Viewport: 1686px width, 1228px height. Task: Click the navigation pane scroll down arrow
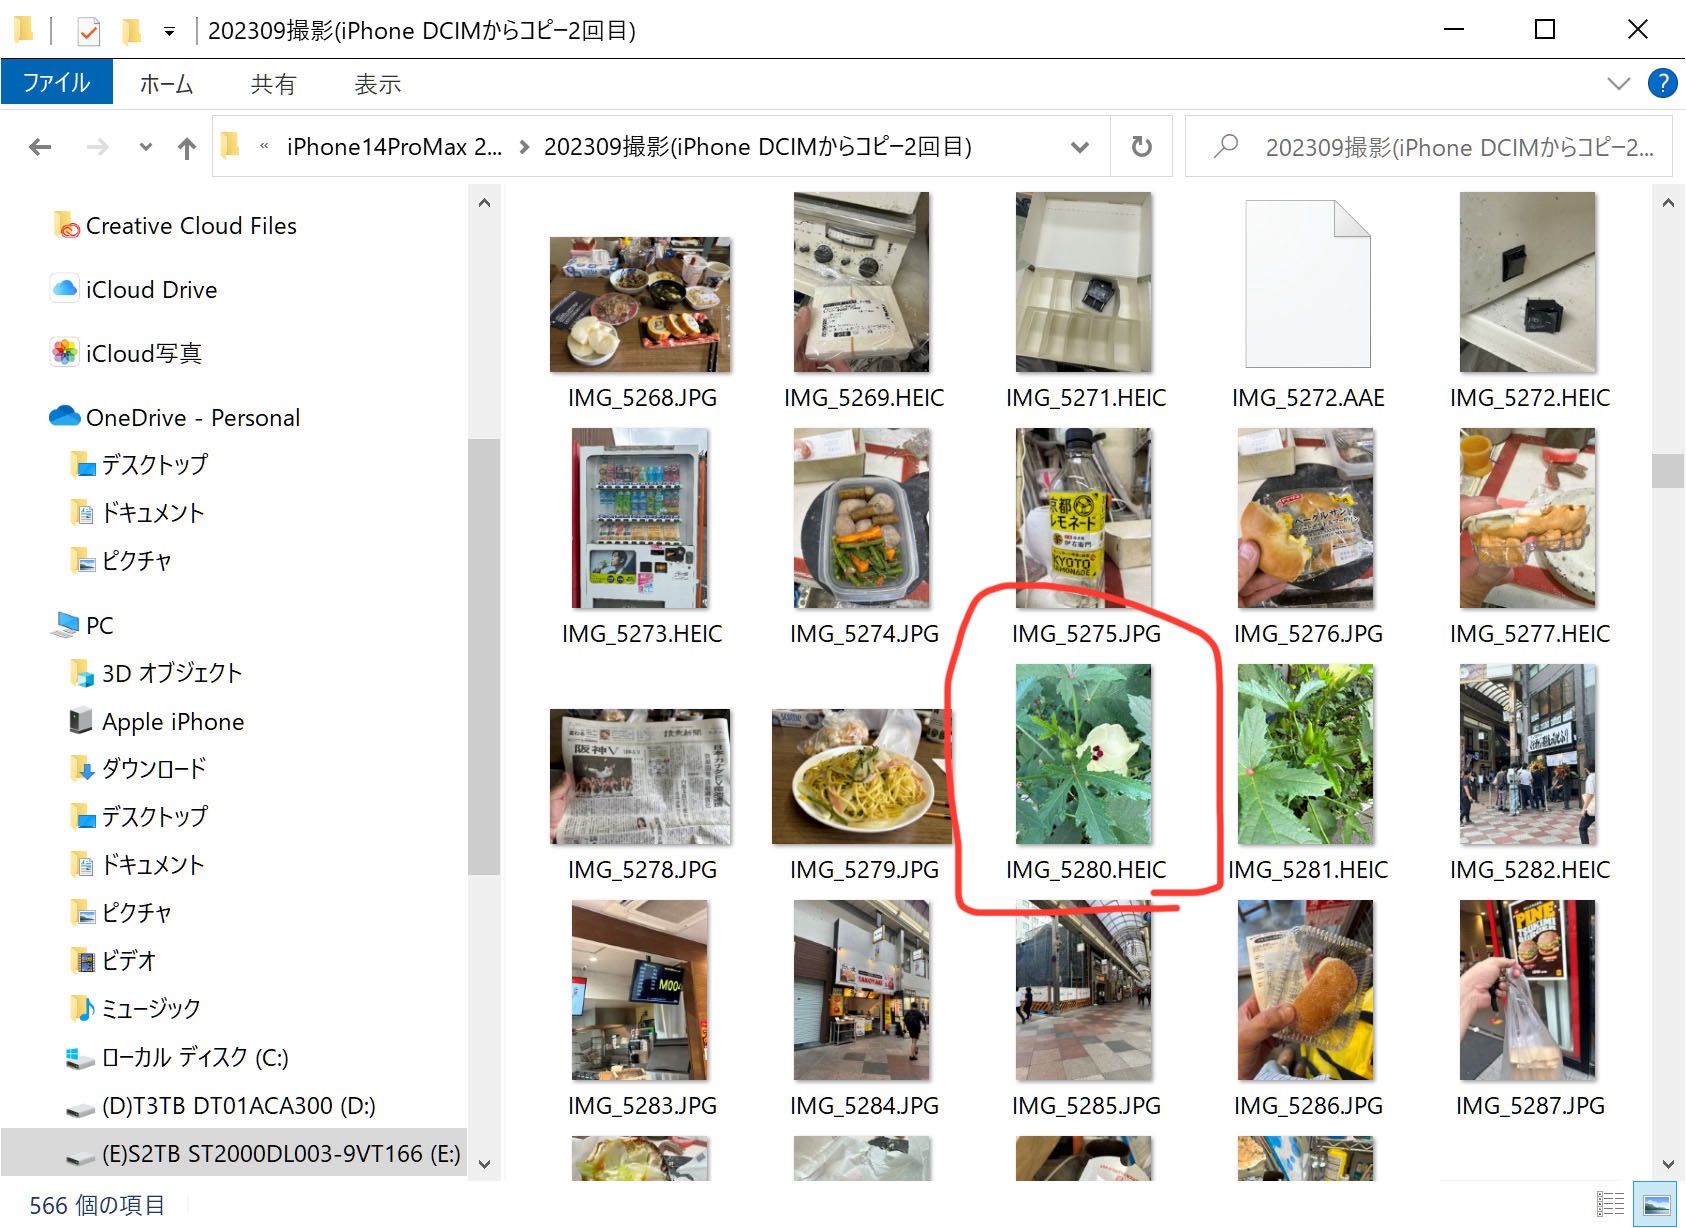(484, 1163)
